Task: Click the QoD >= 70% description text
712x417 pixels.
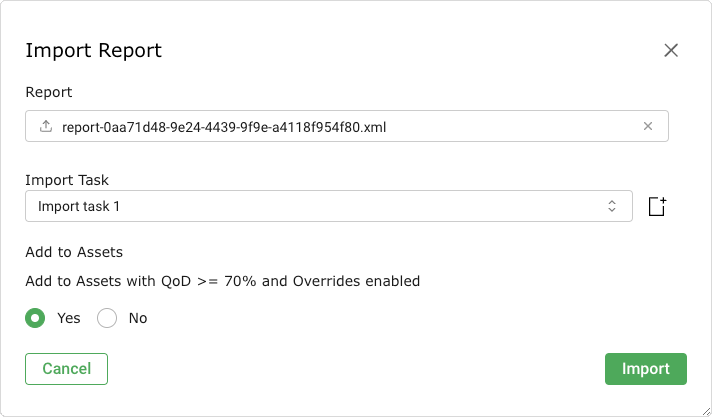Action: pos(222,281)
